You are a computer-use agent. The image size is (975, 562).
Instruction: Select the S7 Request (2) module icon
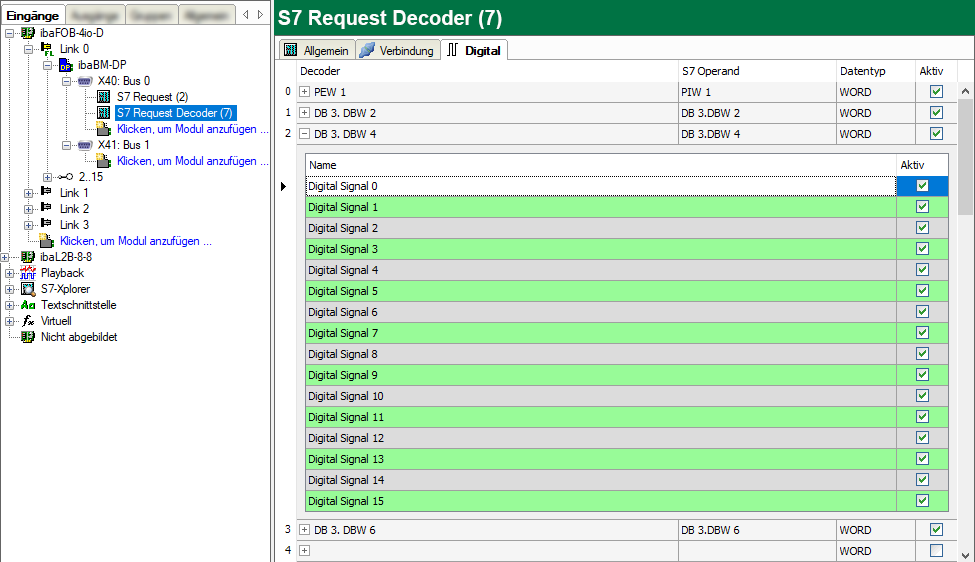pyautogui.click(x=104, y=97)
